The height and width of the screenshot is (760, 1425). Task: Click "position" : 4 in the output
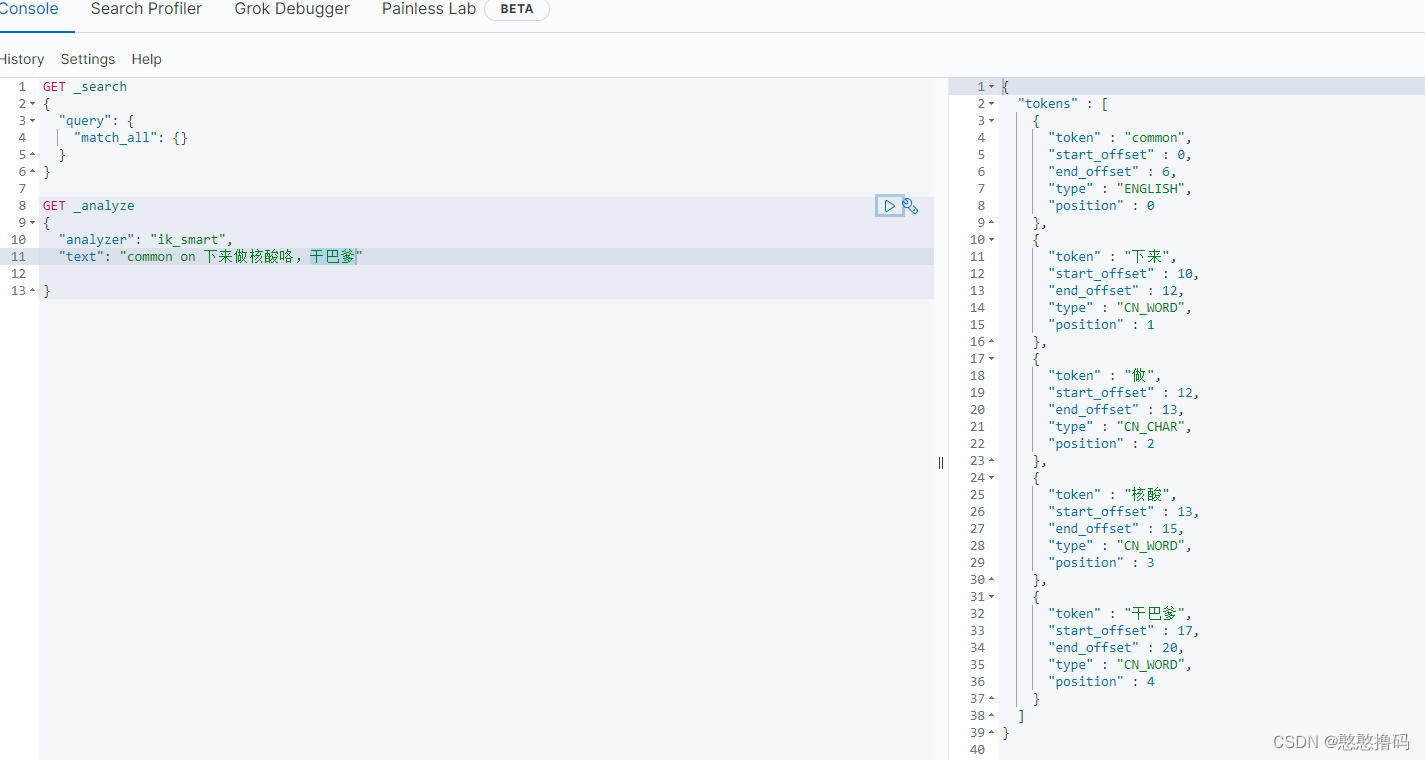tap(1101, 682)
